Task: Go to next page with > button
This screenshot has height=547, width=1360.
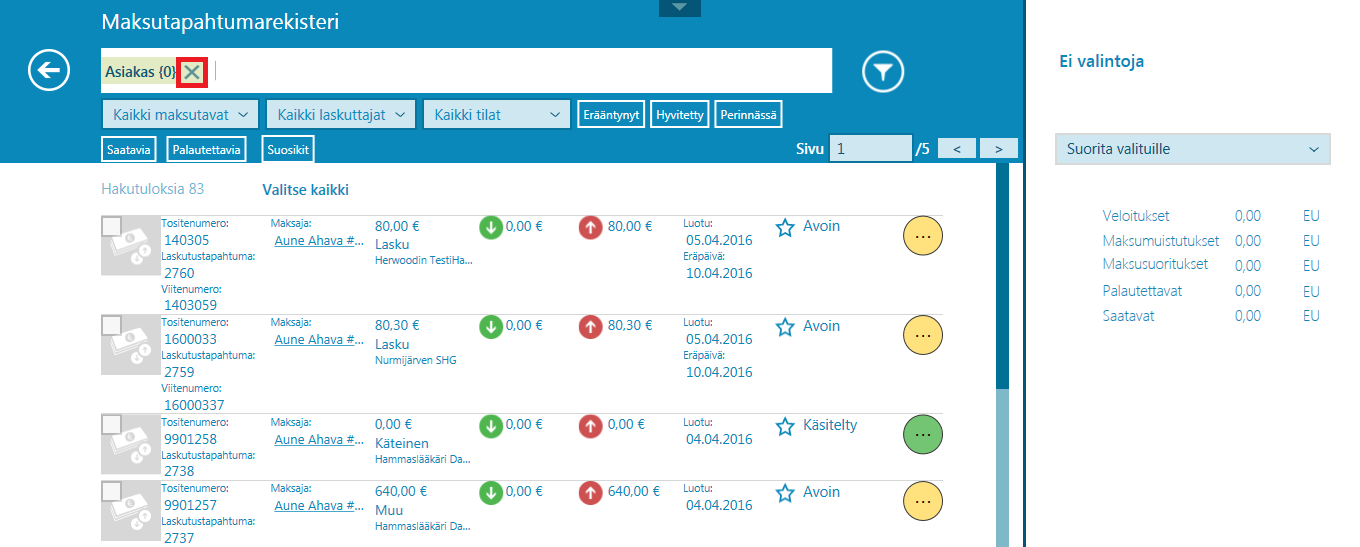Action: 997,149
